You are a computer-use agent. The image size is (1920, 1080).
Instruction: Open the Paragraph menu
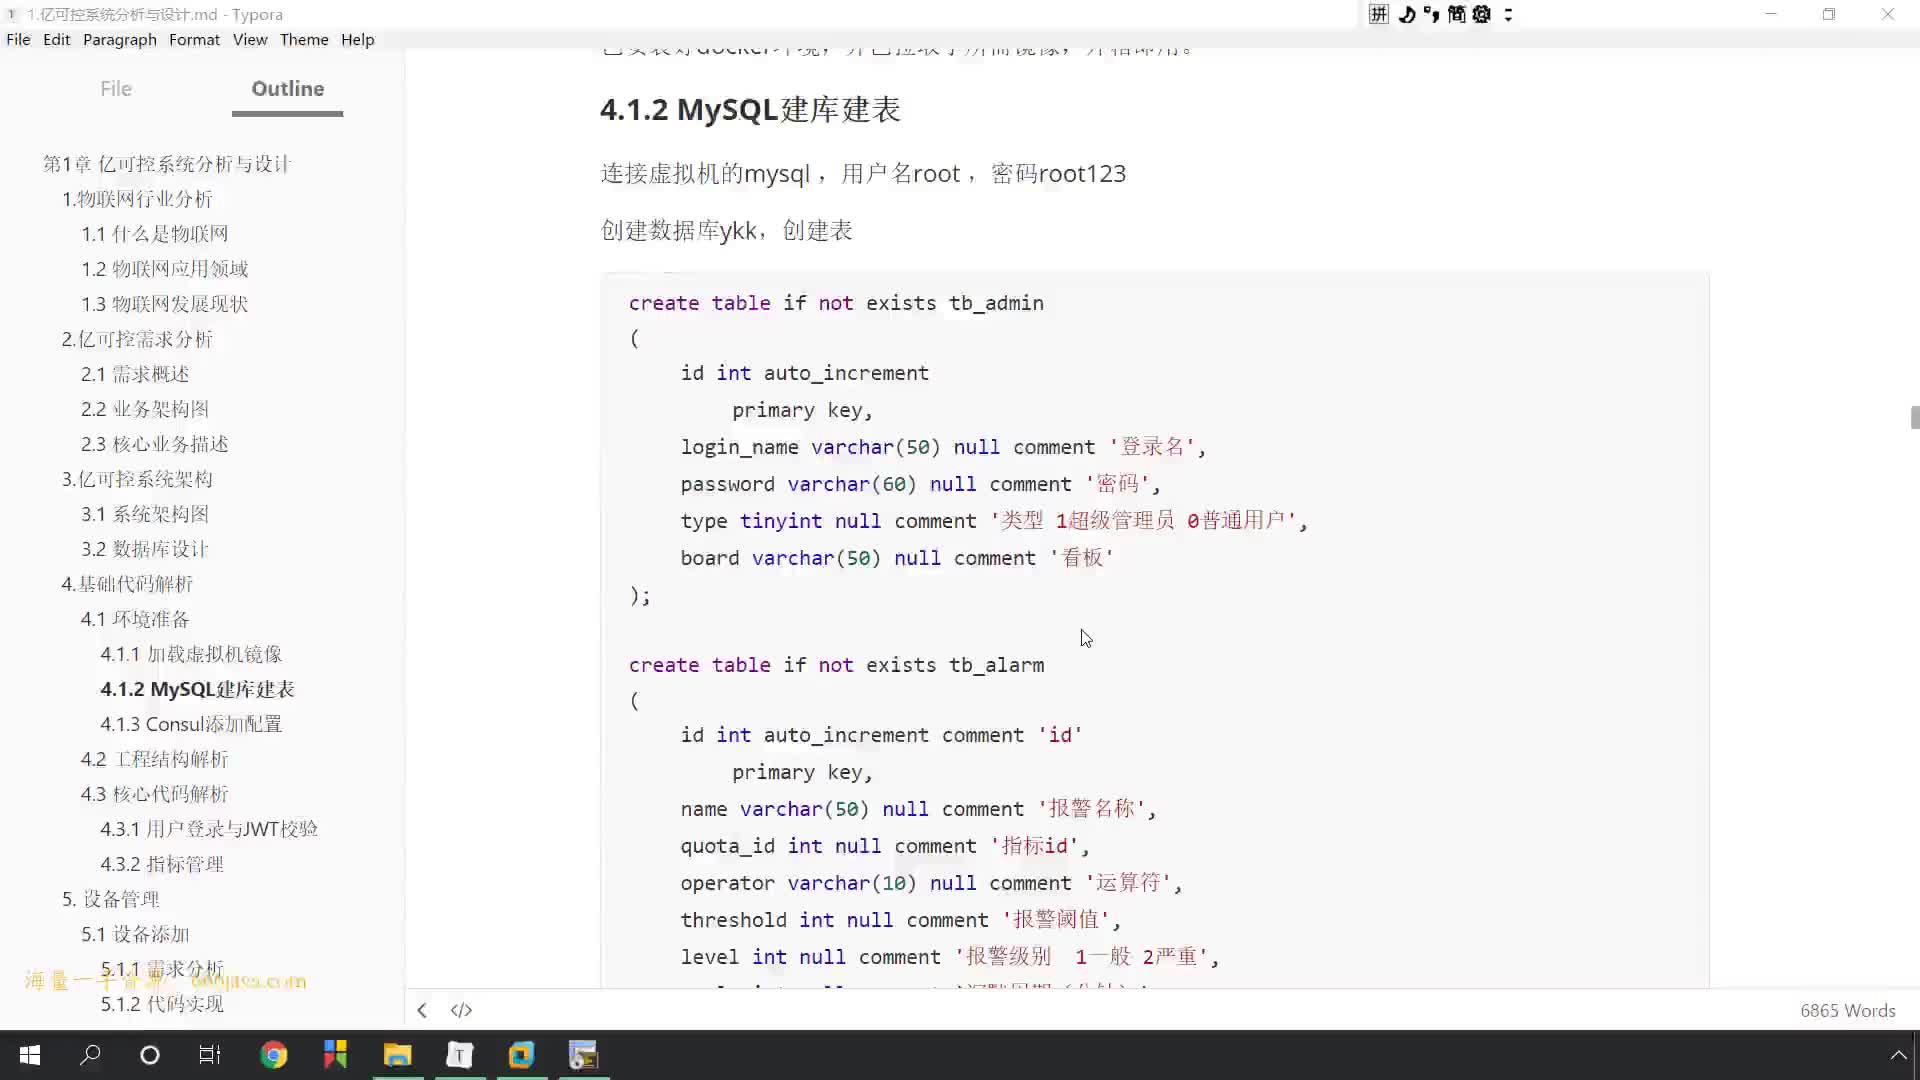120,39
